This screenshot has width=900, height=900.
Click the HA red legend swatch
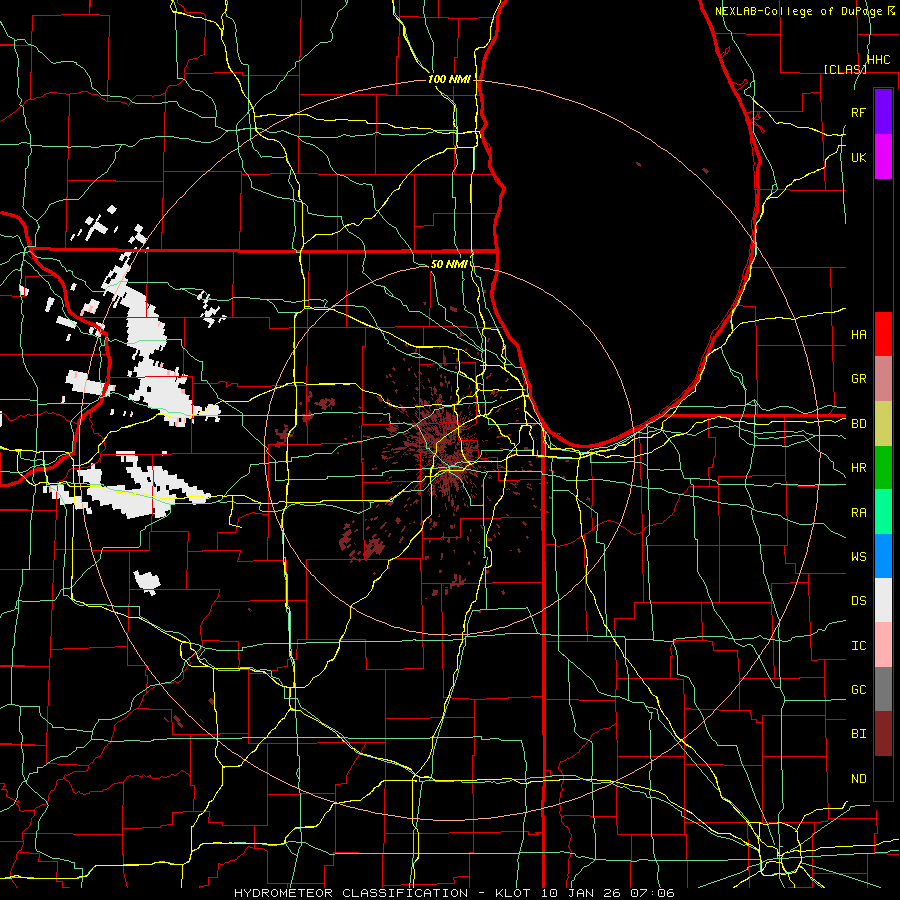coord(883,334)
